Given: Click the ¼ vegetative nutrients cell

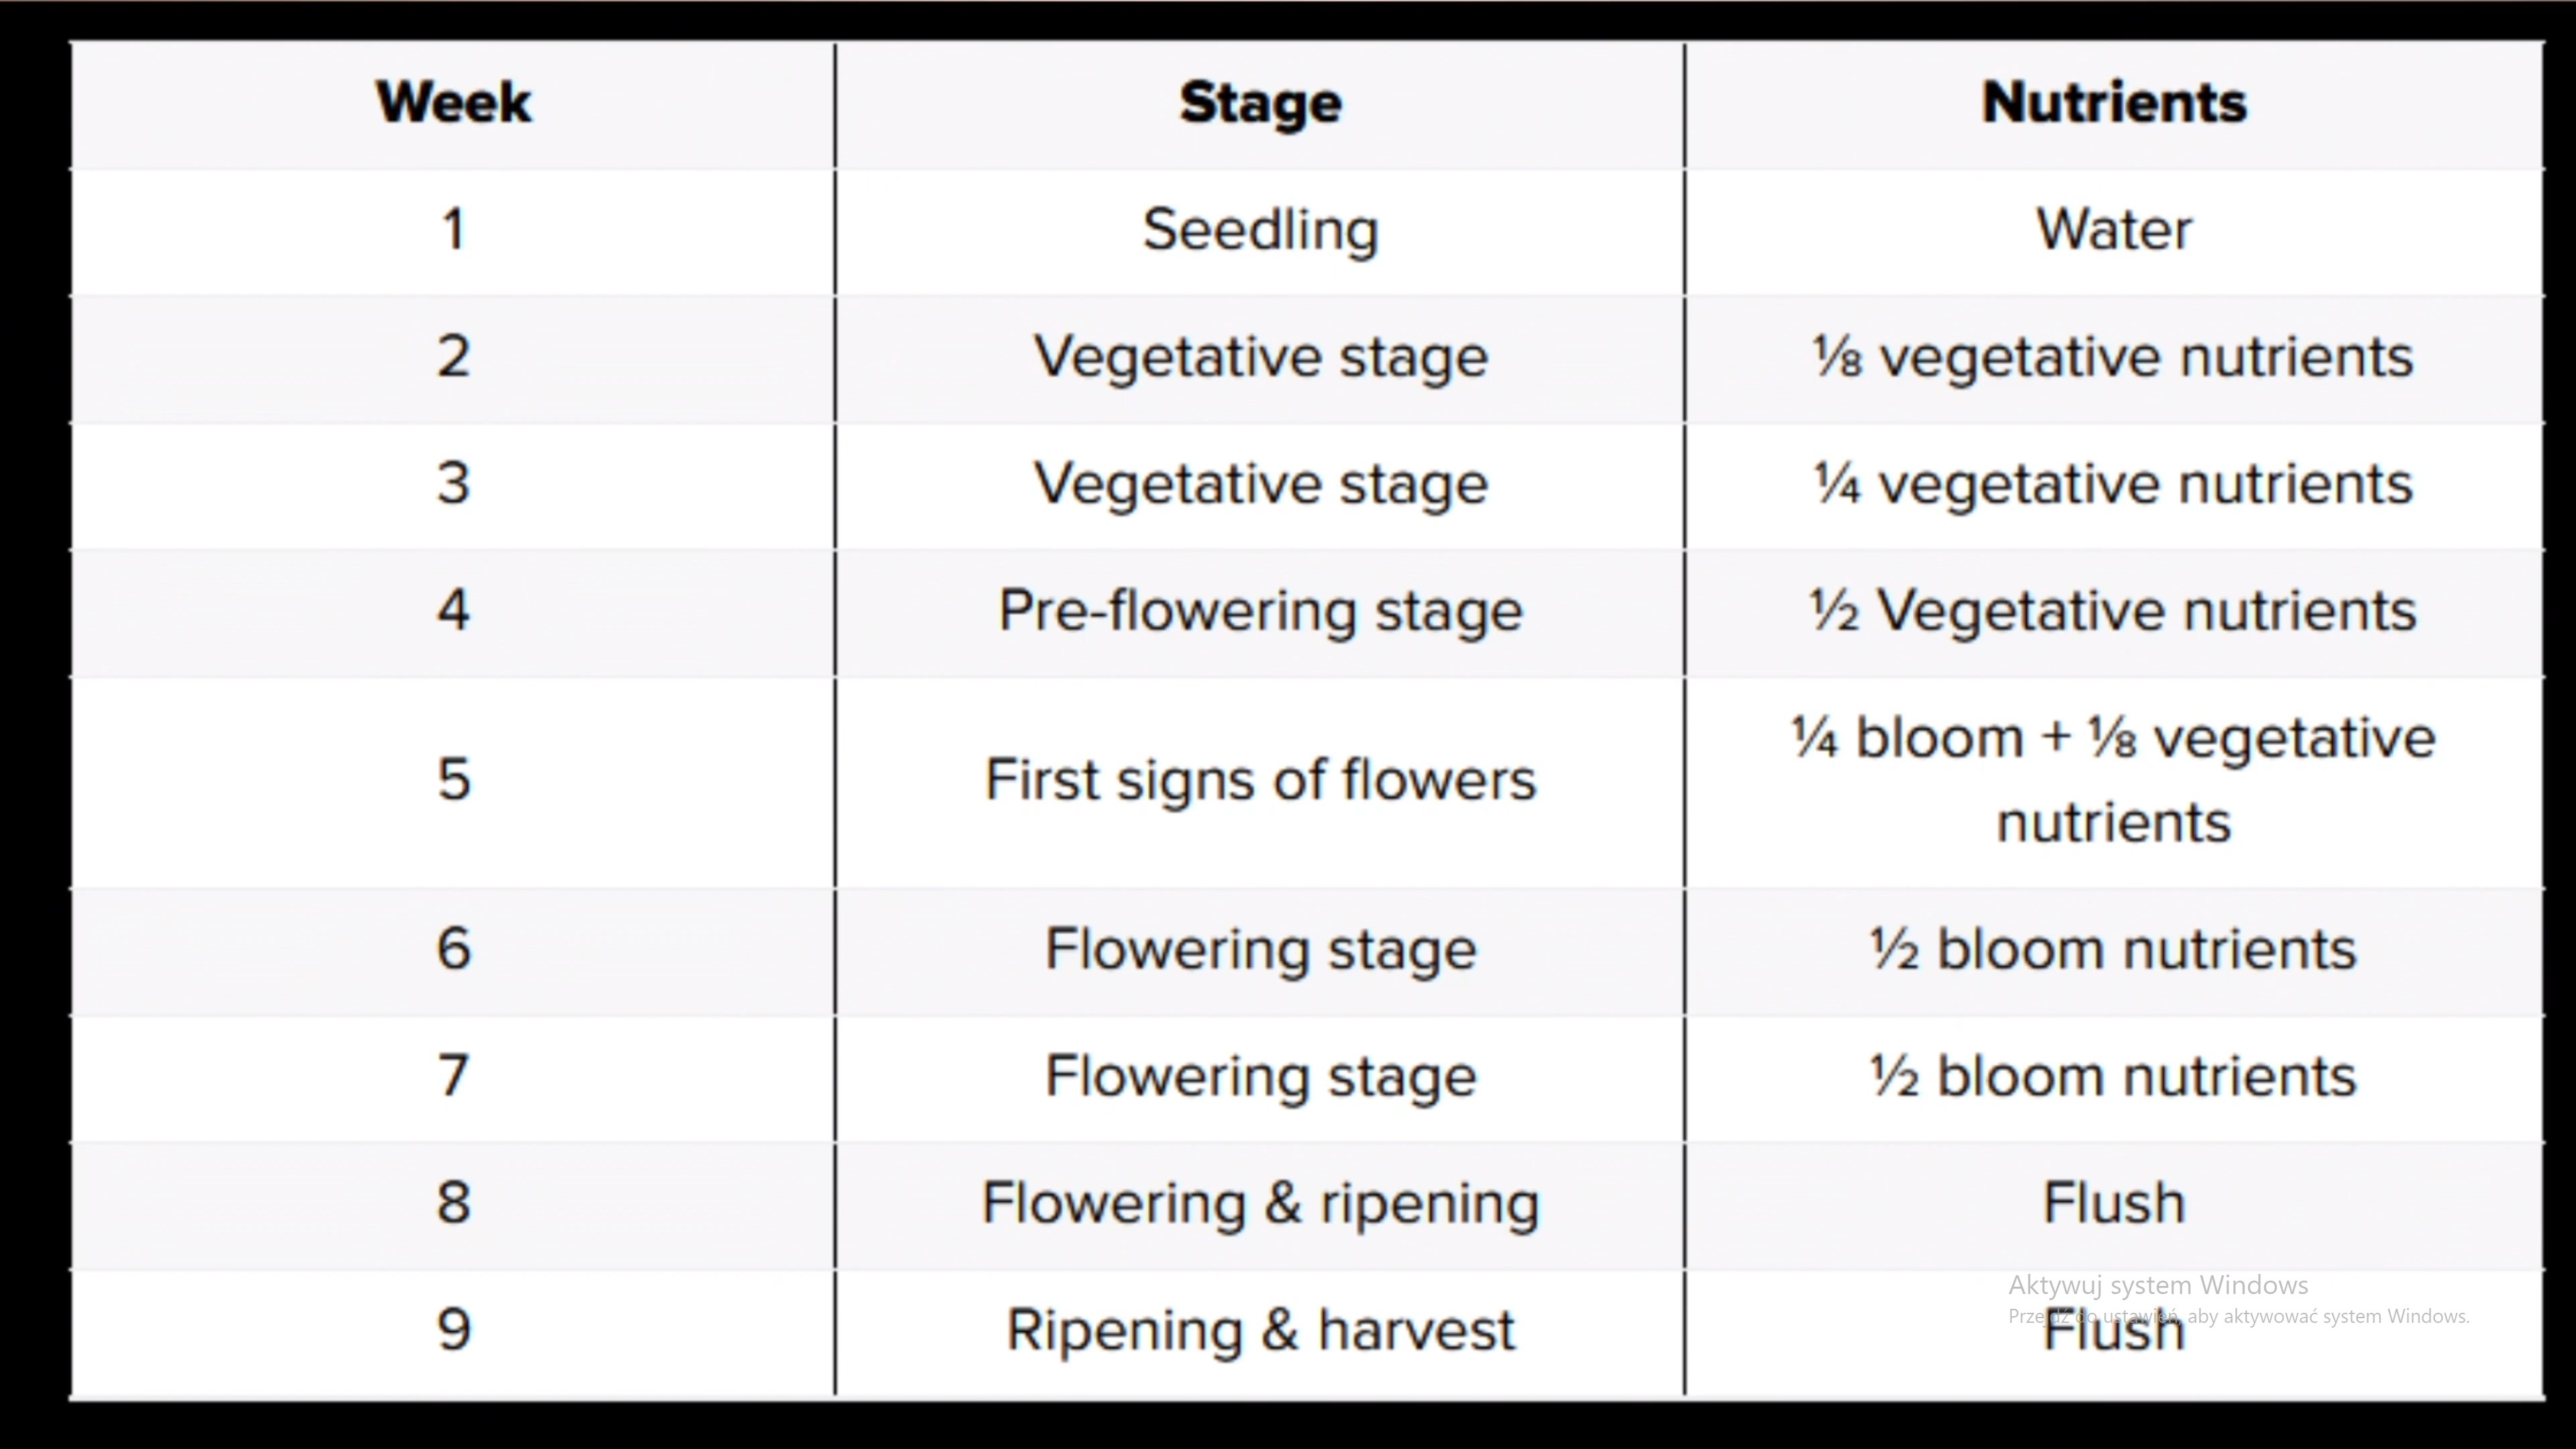Looking at the screenshot, I should [2114, 485].
